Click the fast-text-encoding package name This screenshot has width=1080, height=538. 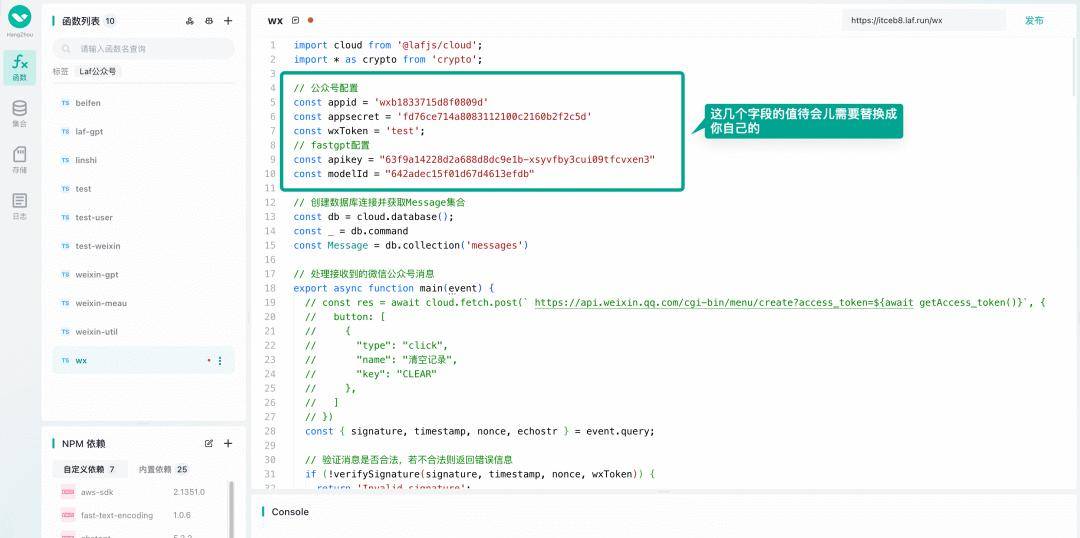(116, 515)
